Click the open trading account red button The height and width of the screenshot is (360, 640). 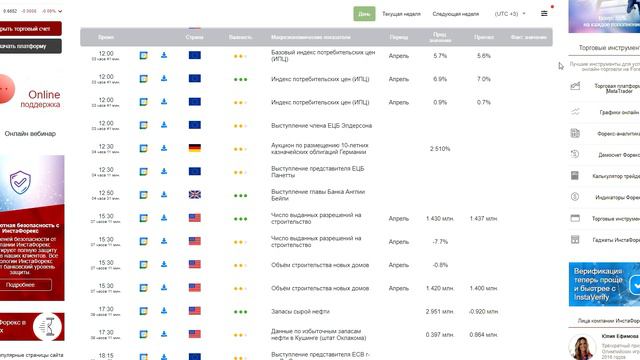pos(30,29)
